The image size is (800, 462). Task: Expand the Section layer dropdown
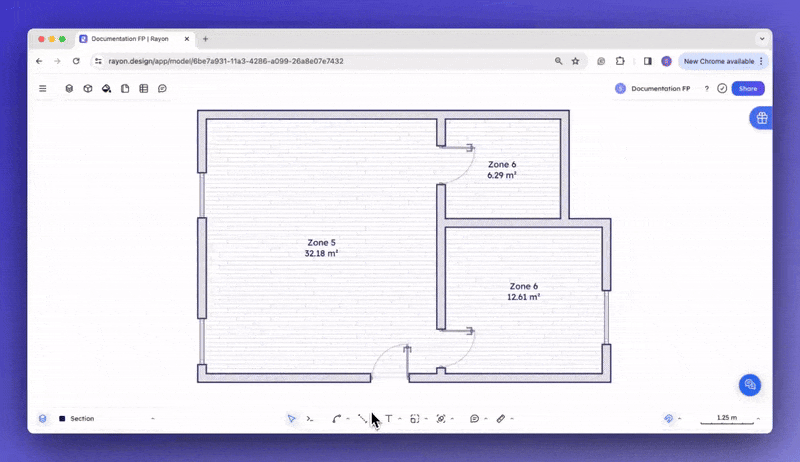(153, 419)
